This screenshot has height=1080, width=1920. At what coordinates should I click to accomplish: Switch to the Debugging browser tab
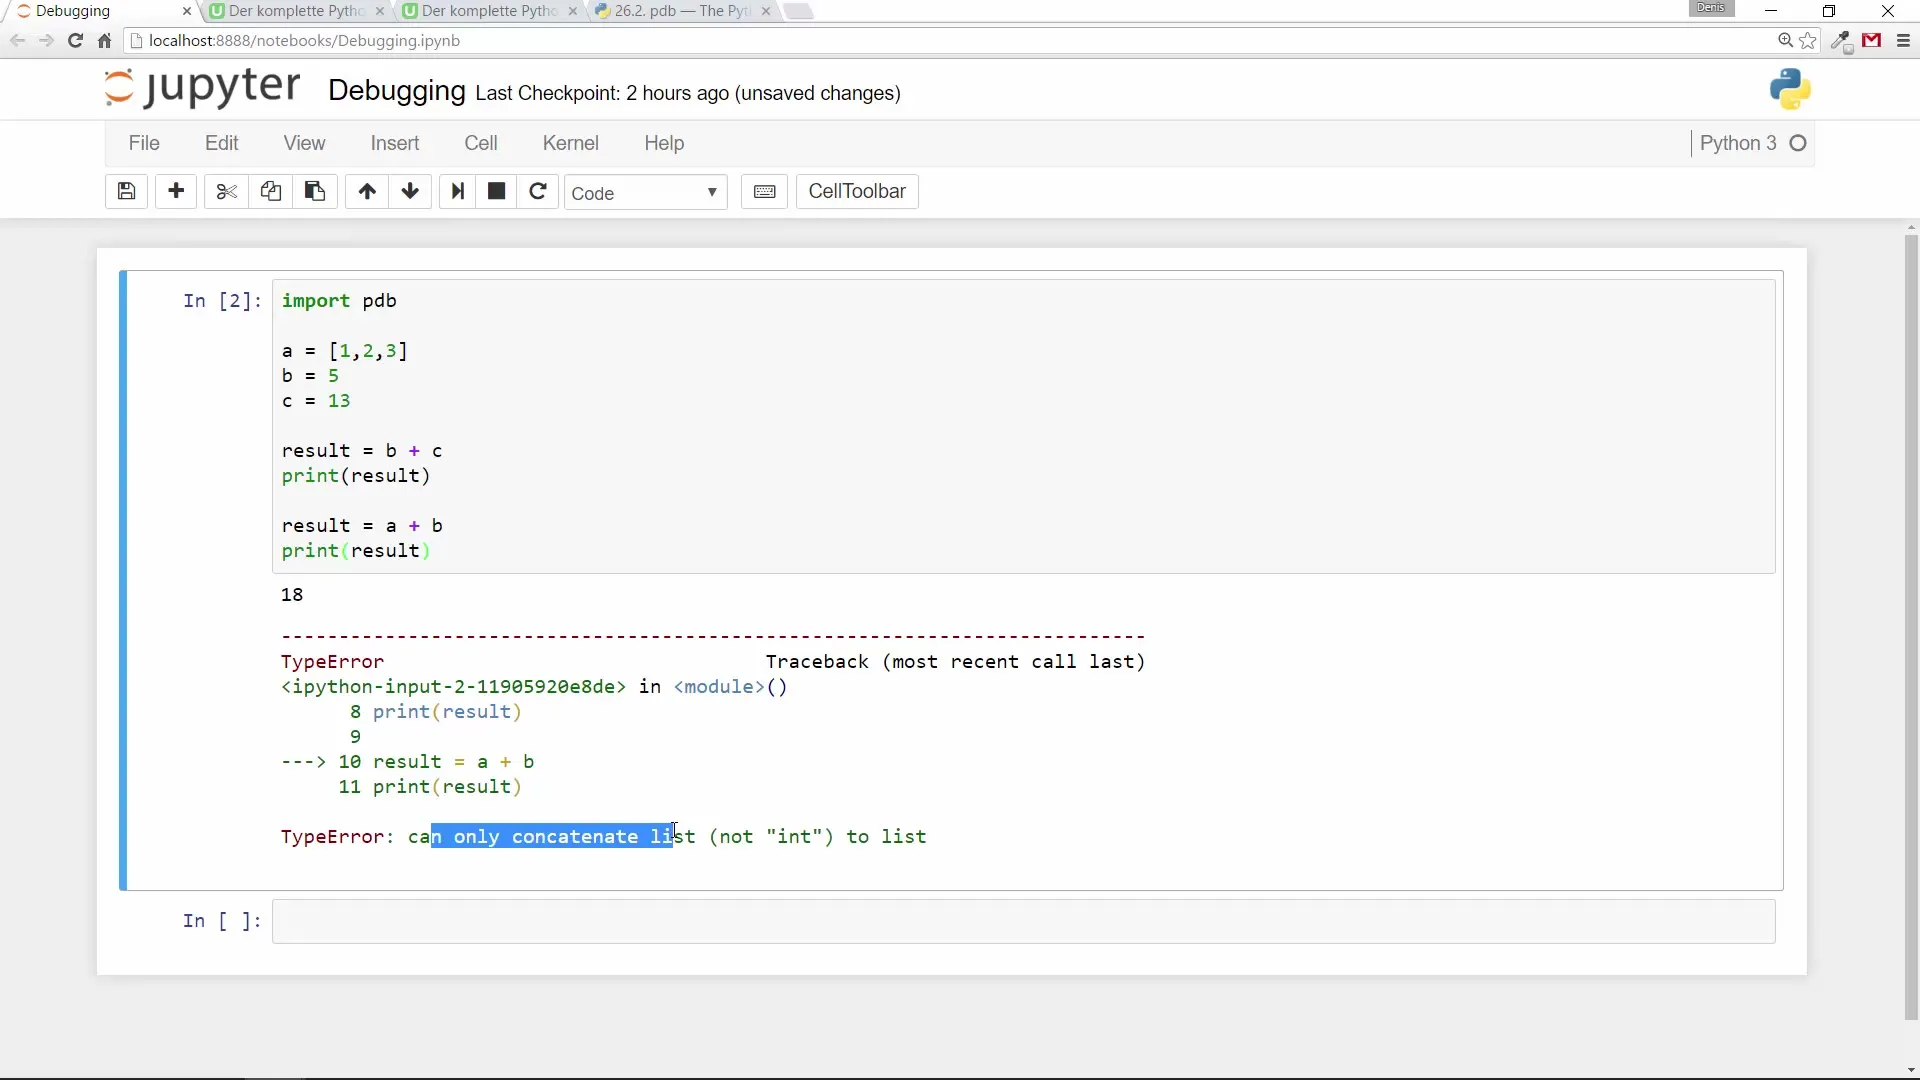100,11
